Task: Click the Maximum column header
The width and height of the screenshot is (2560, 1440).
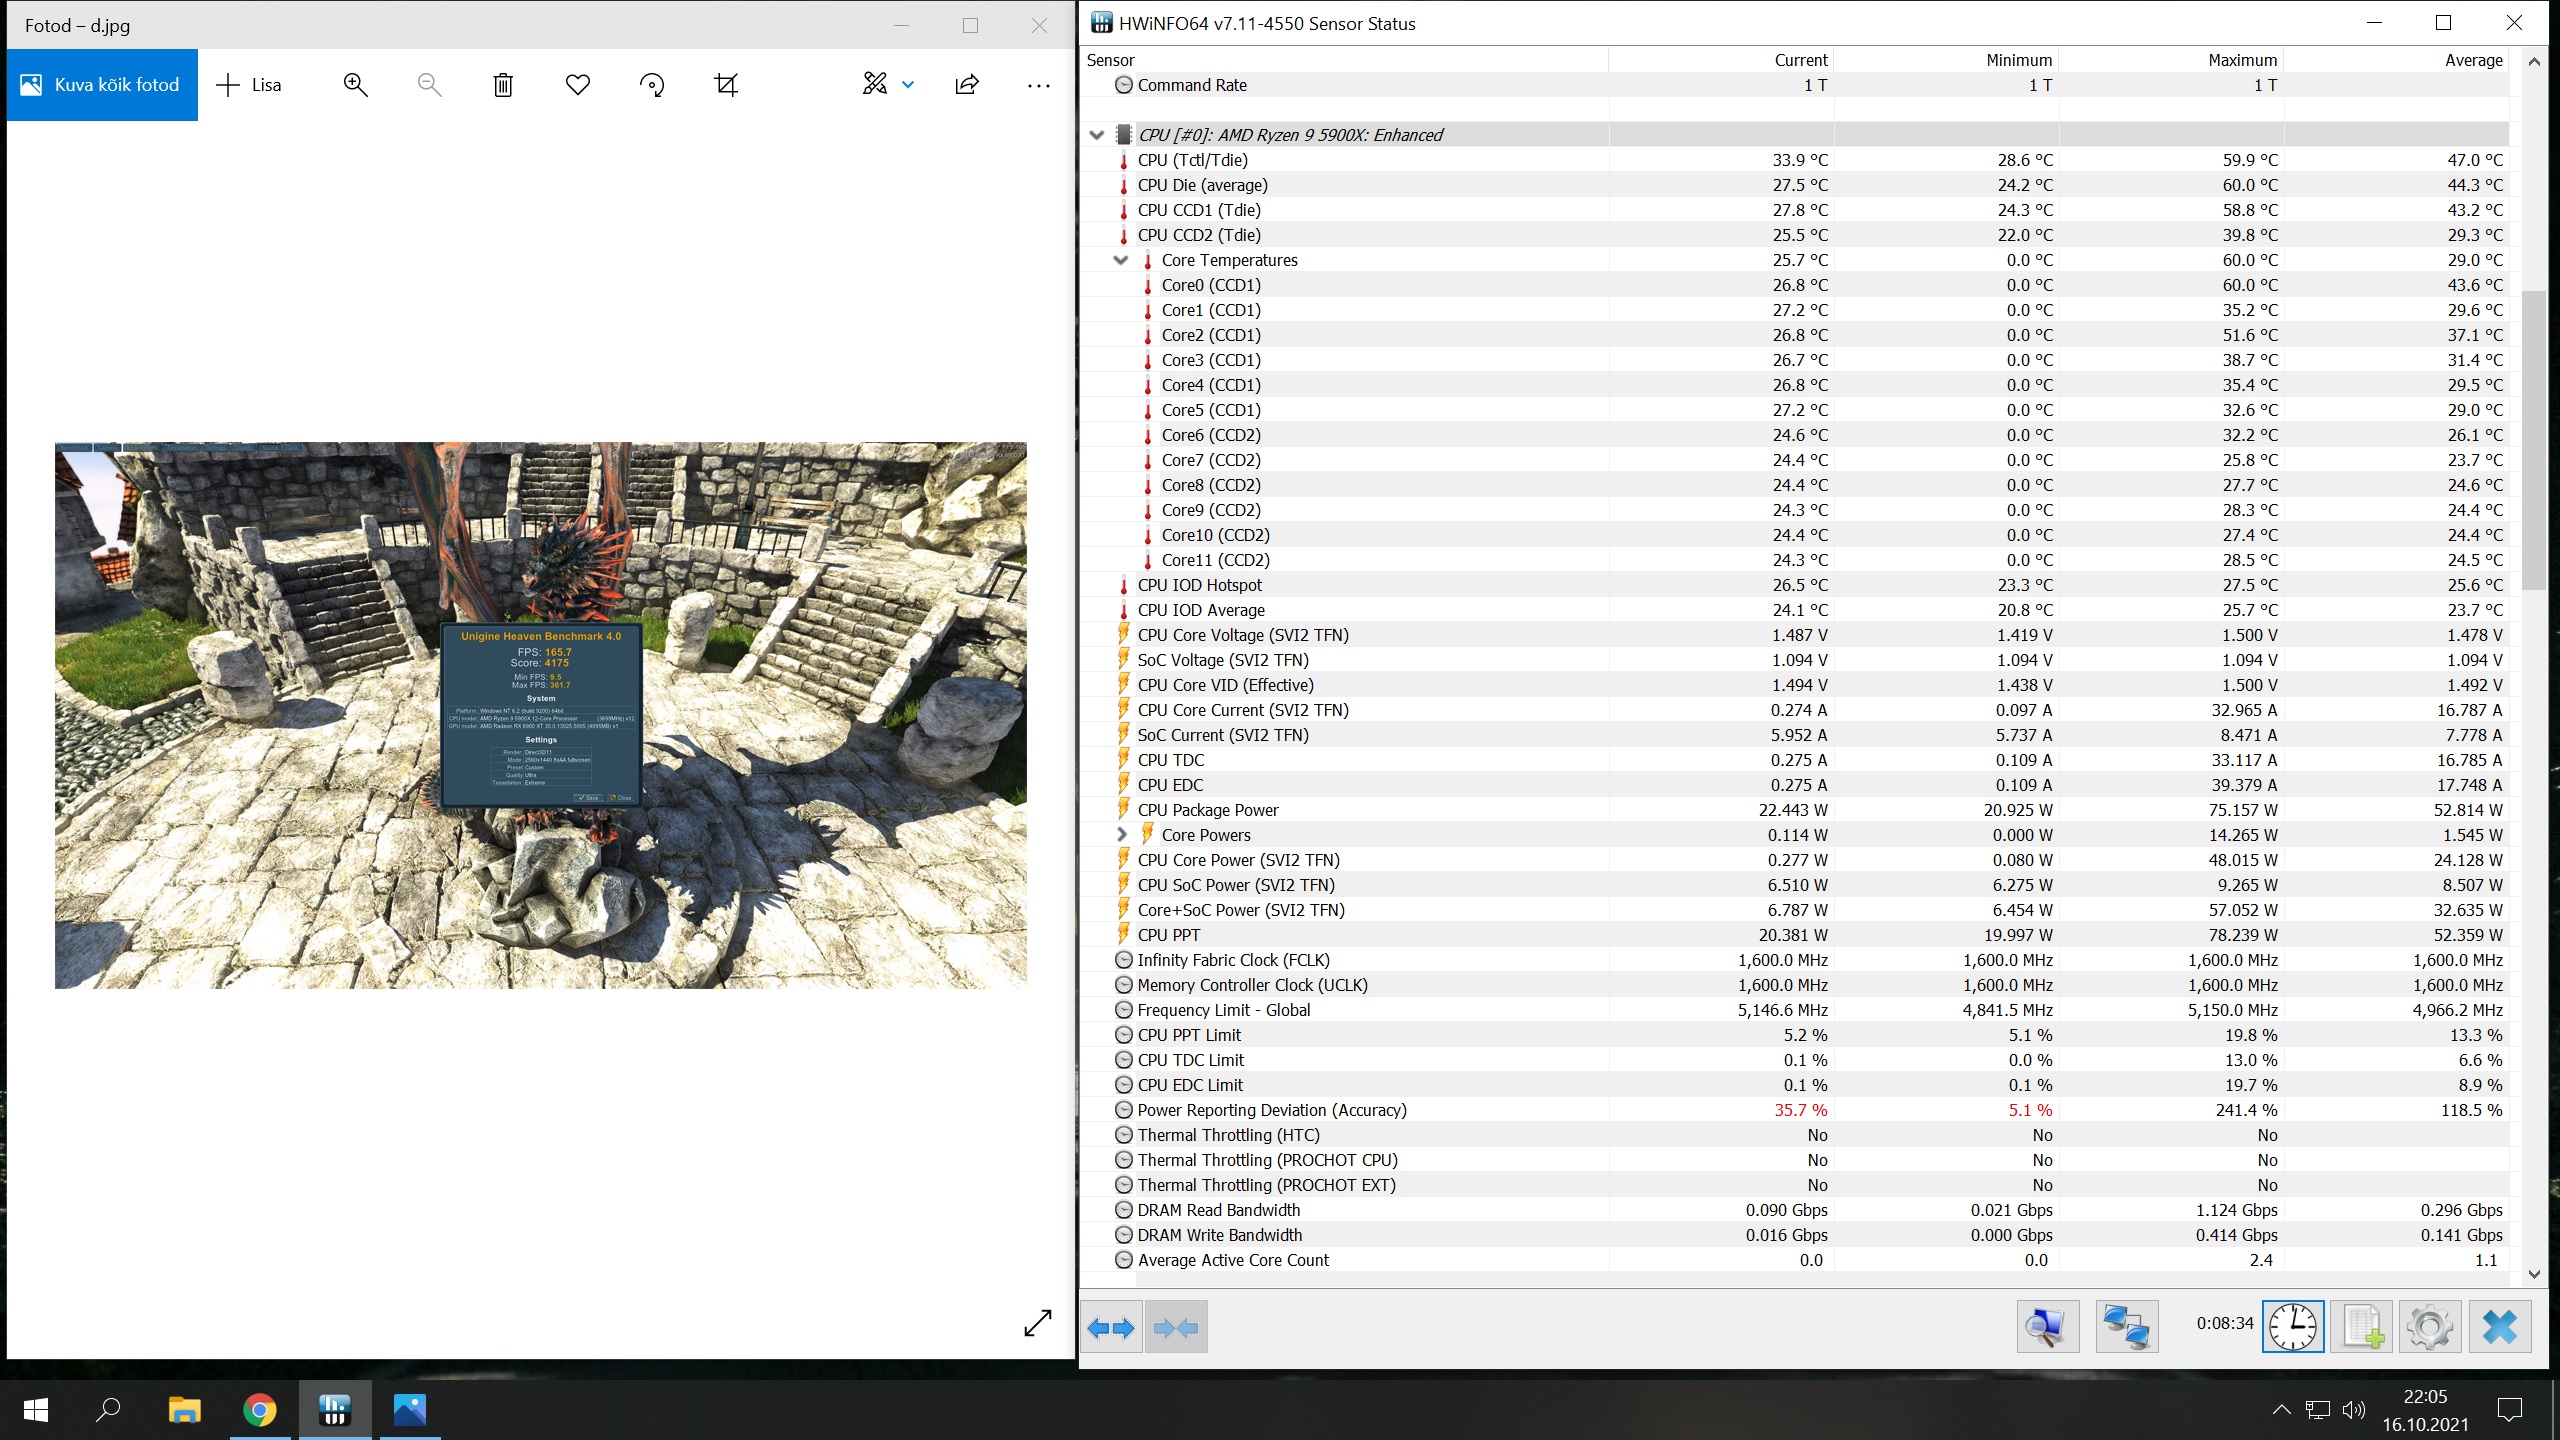Action: tap(2171, 60)
